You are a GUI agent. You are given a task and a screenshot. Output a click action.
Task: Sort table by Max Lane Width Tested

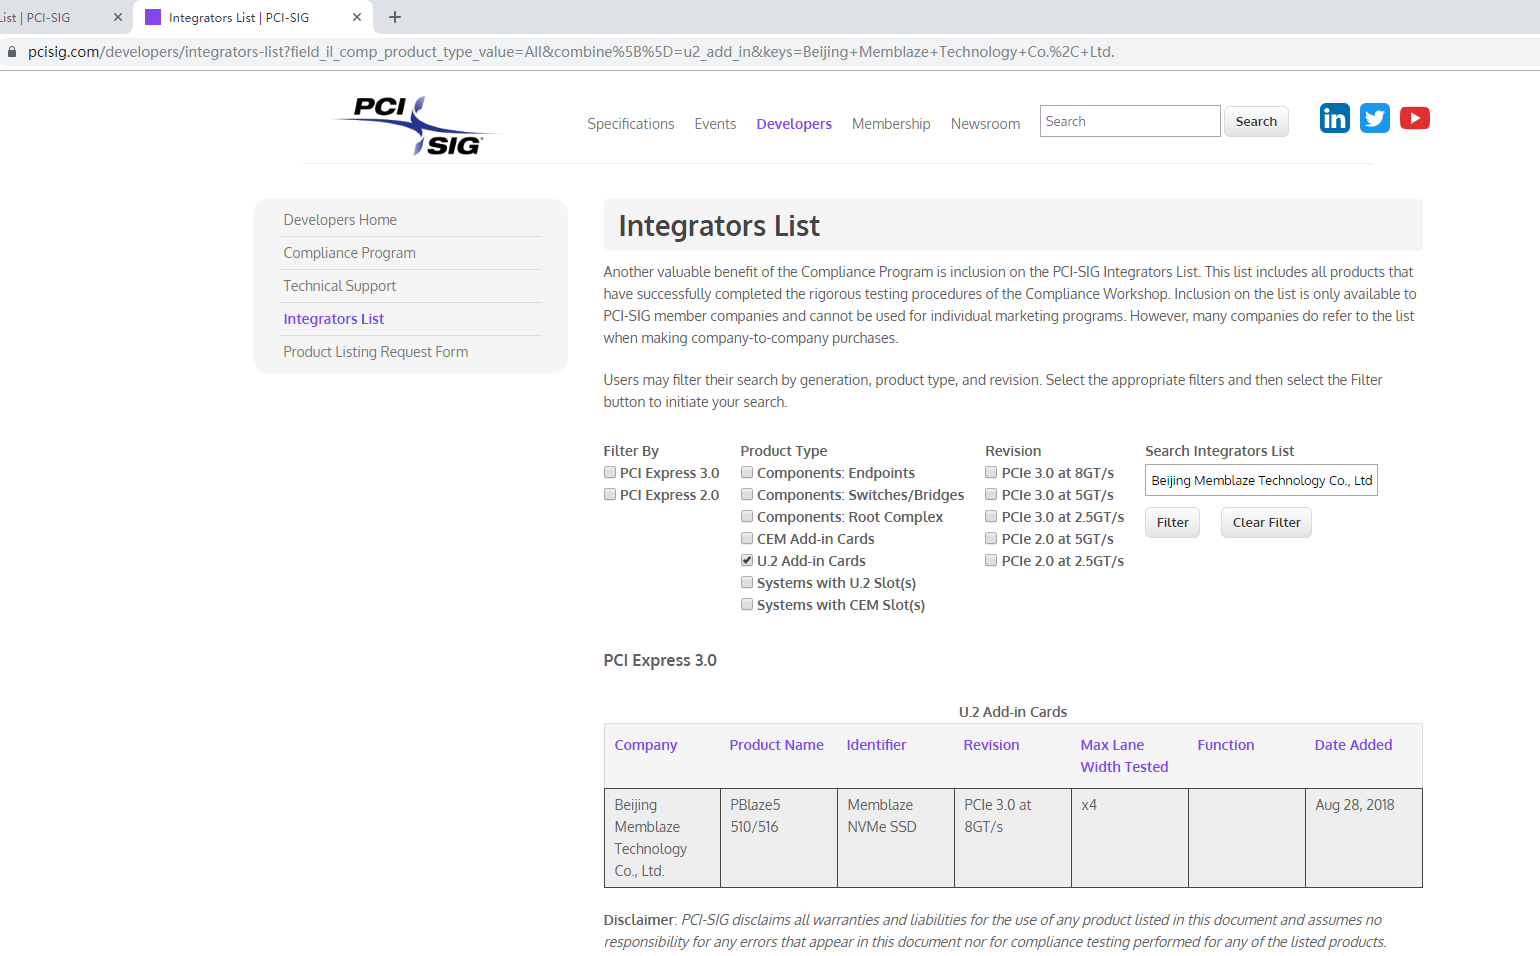[1124, 756]
